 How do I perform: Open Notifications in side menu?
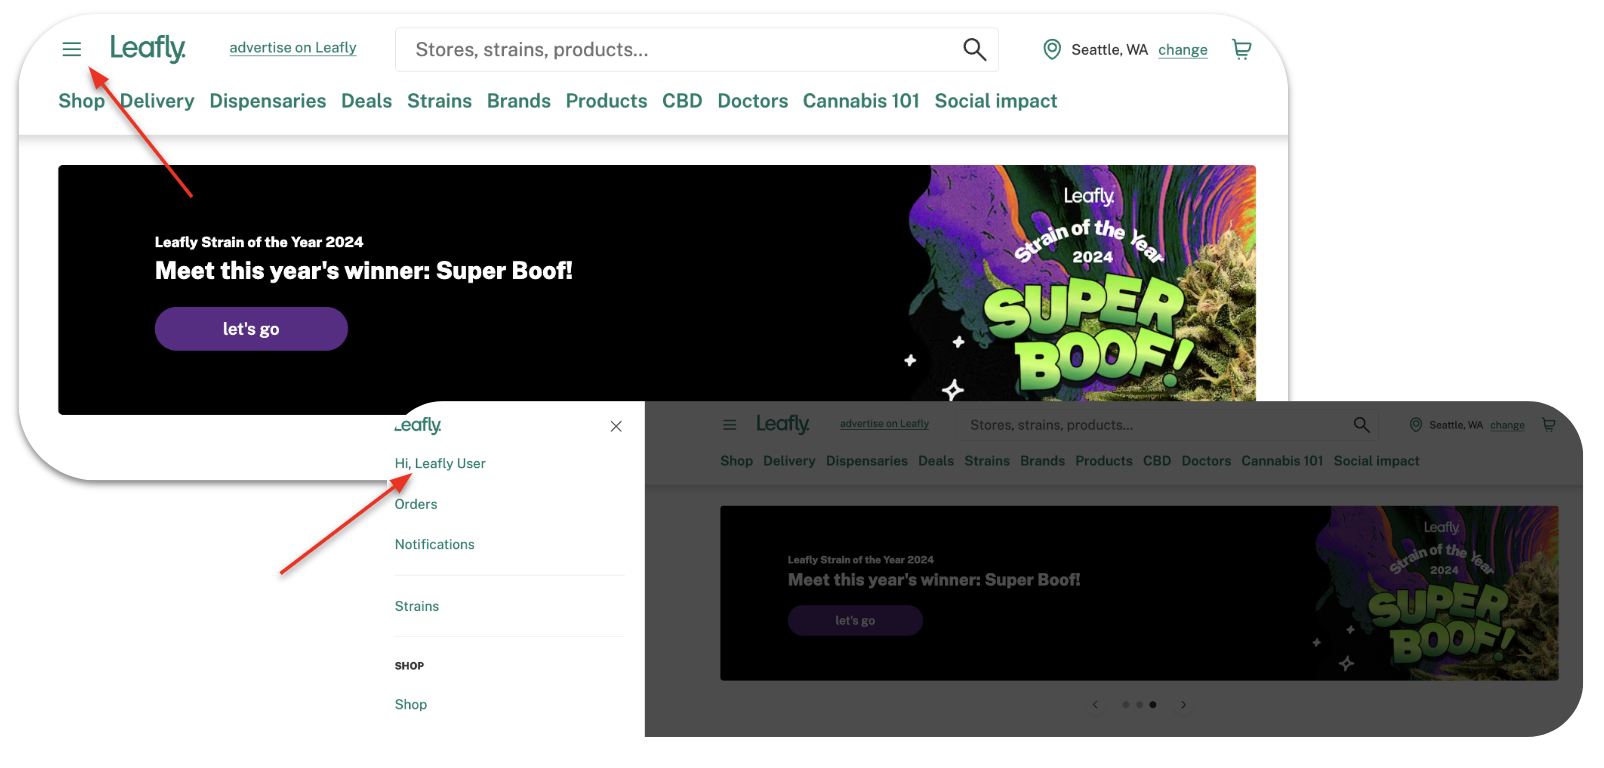434,544
